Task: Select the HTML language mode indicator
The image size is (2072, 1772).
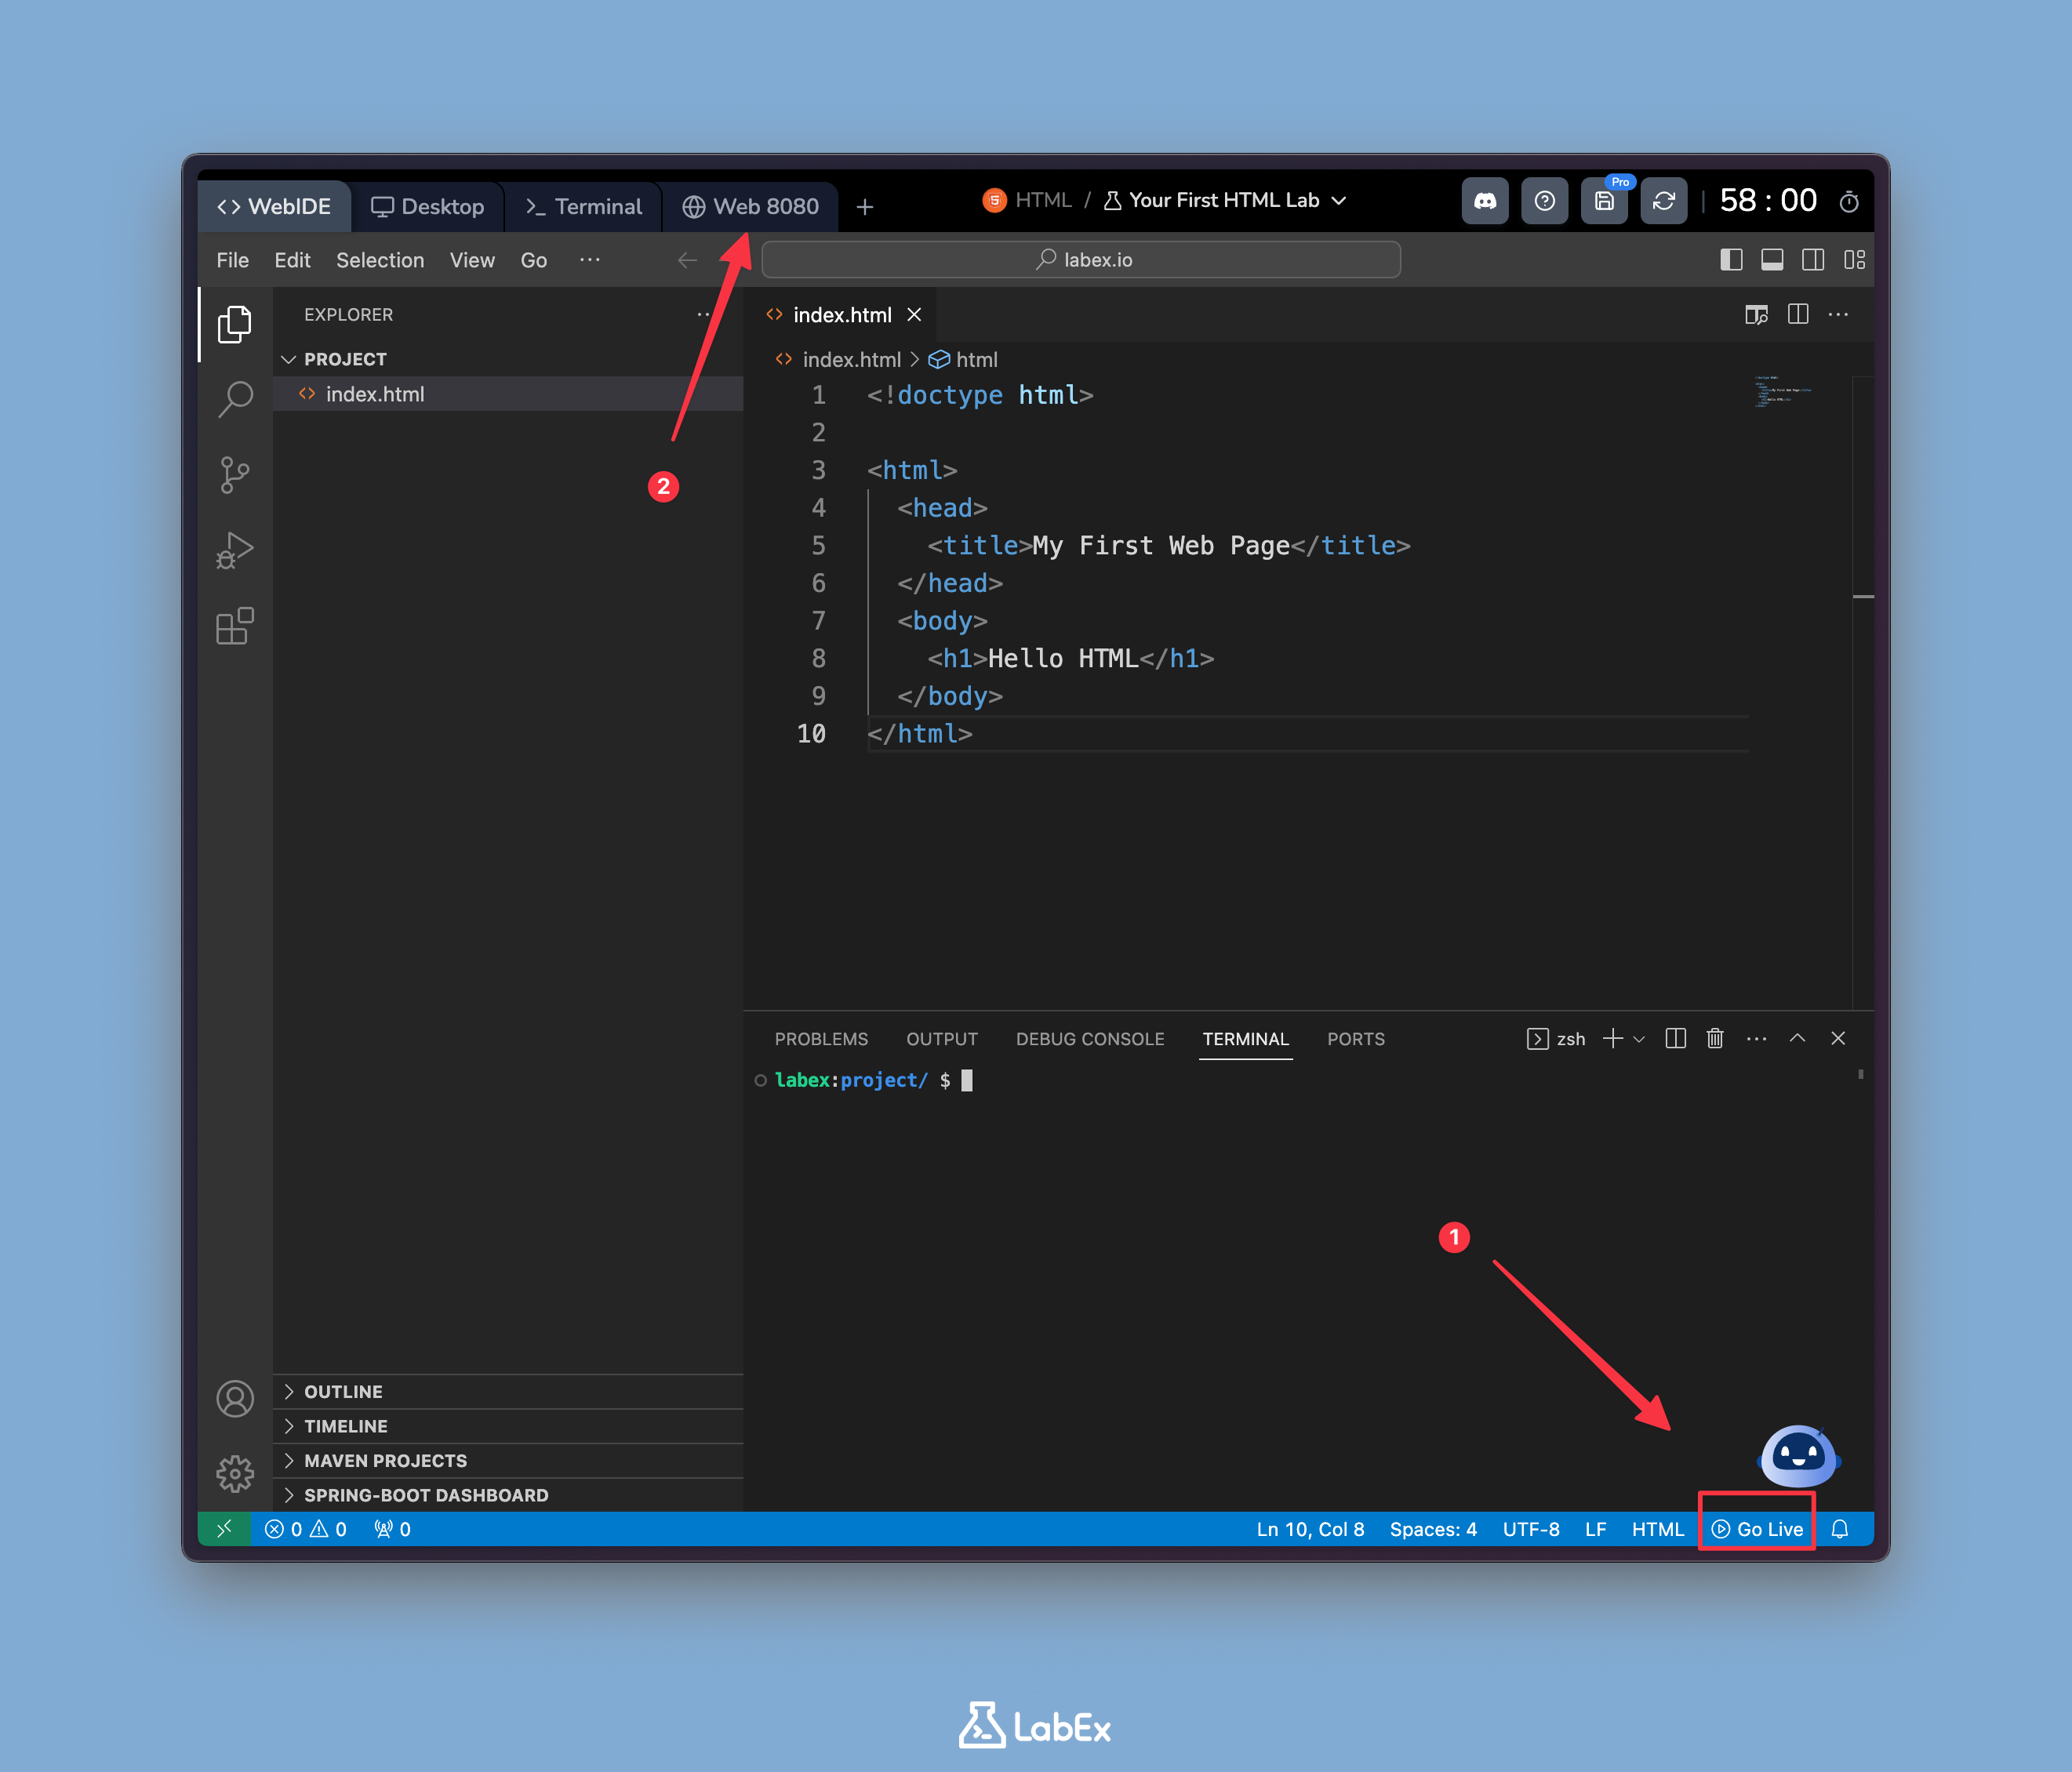Action: [x=1657, y=1529]
